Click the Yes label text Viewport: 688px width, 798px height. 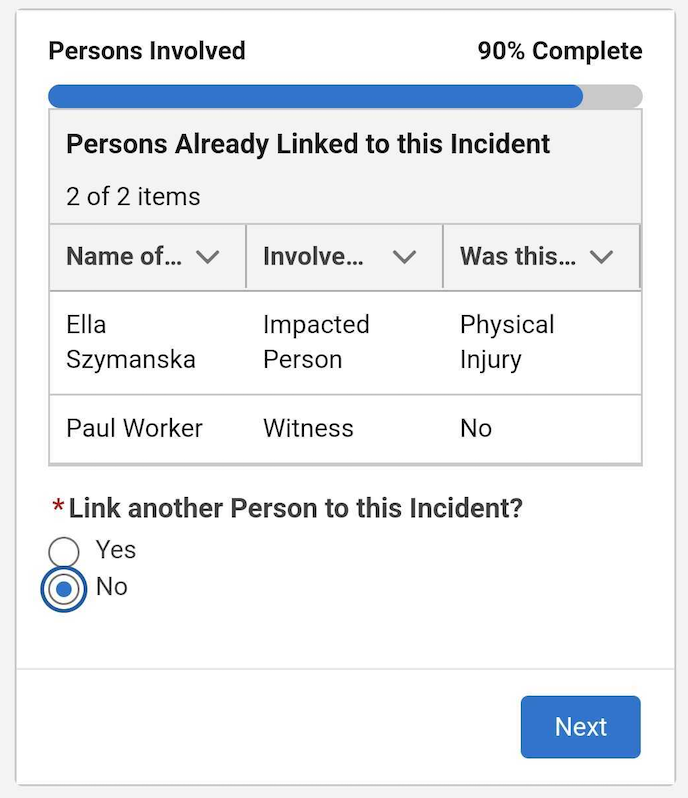click(116, 550)
